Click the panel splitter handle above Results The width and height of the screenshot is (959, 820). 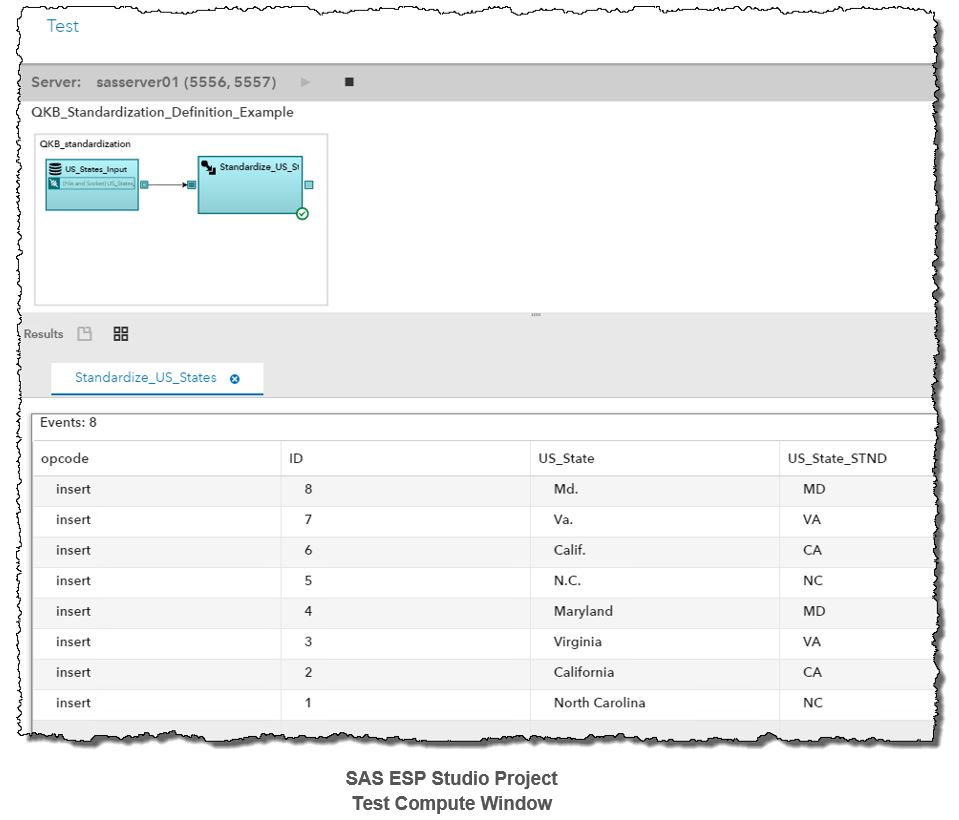[535, 315]
